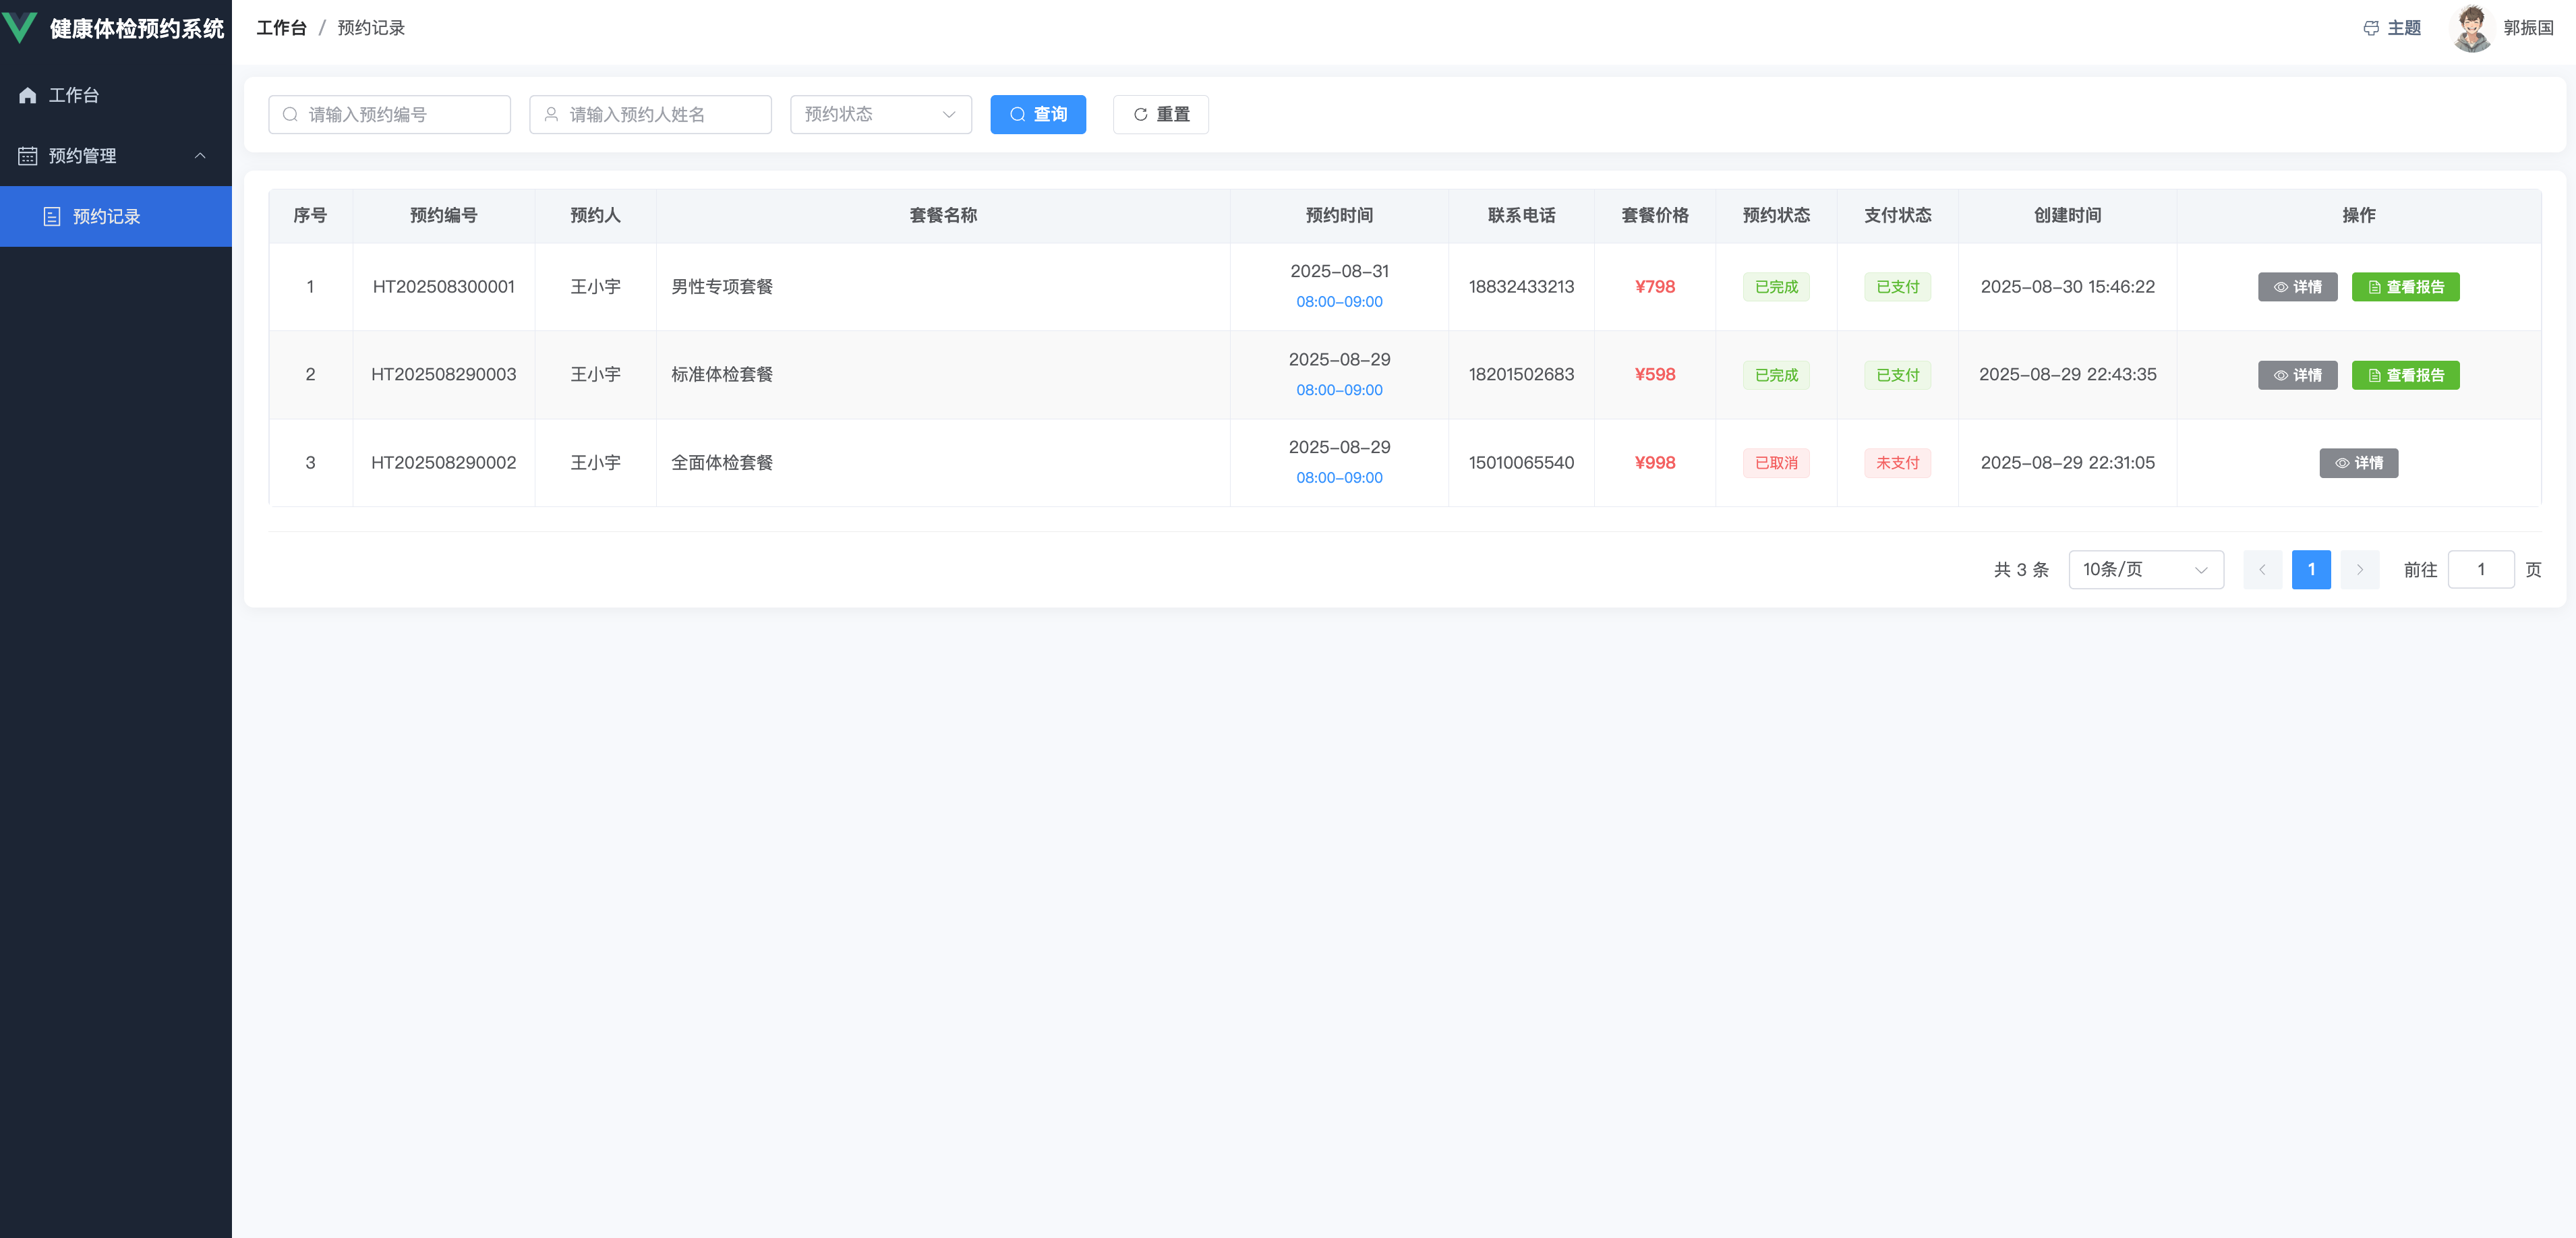Click search icon in 预约编号 field
The width and height of the screenshot is (2576, 1238).
[x=290, y=115]
